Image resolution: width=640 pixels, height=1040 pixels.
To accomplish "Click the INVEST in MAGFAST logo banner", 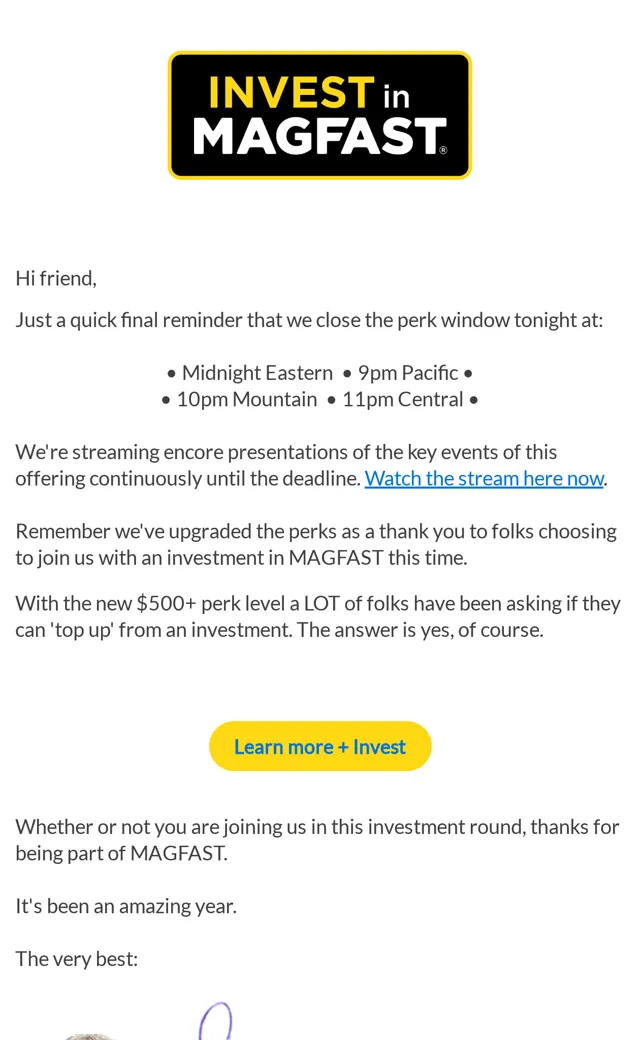I will (x=320, y=115).
